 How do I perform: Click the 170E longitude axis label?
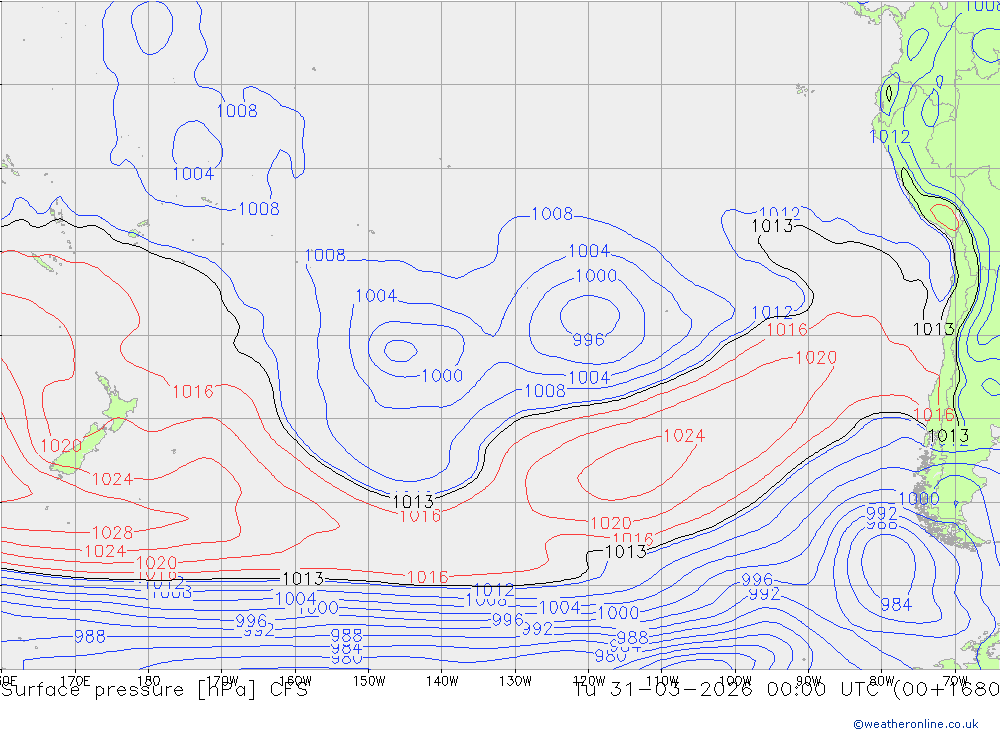(75, 681)
